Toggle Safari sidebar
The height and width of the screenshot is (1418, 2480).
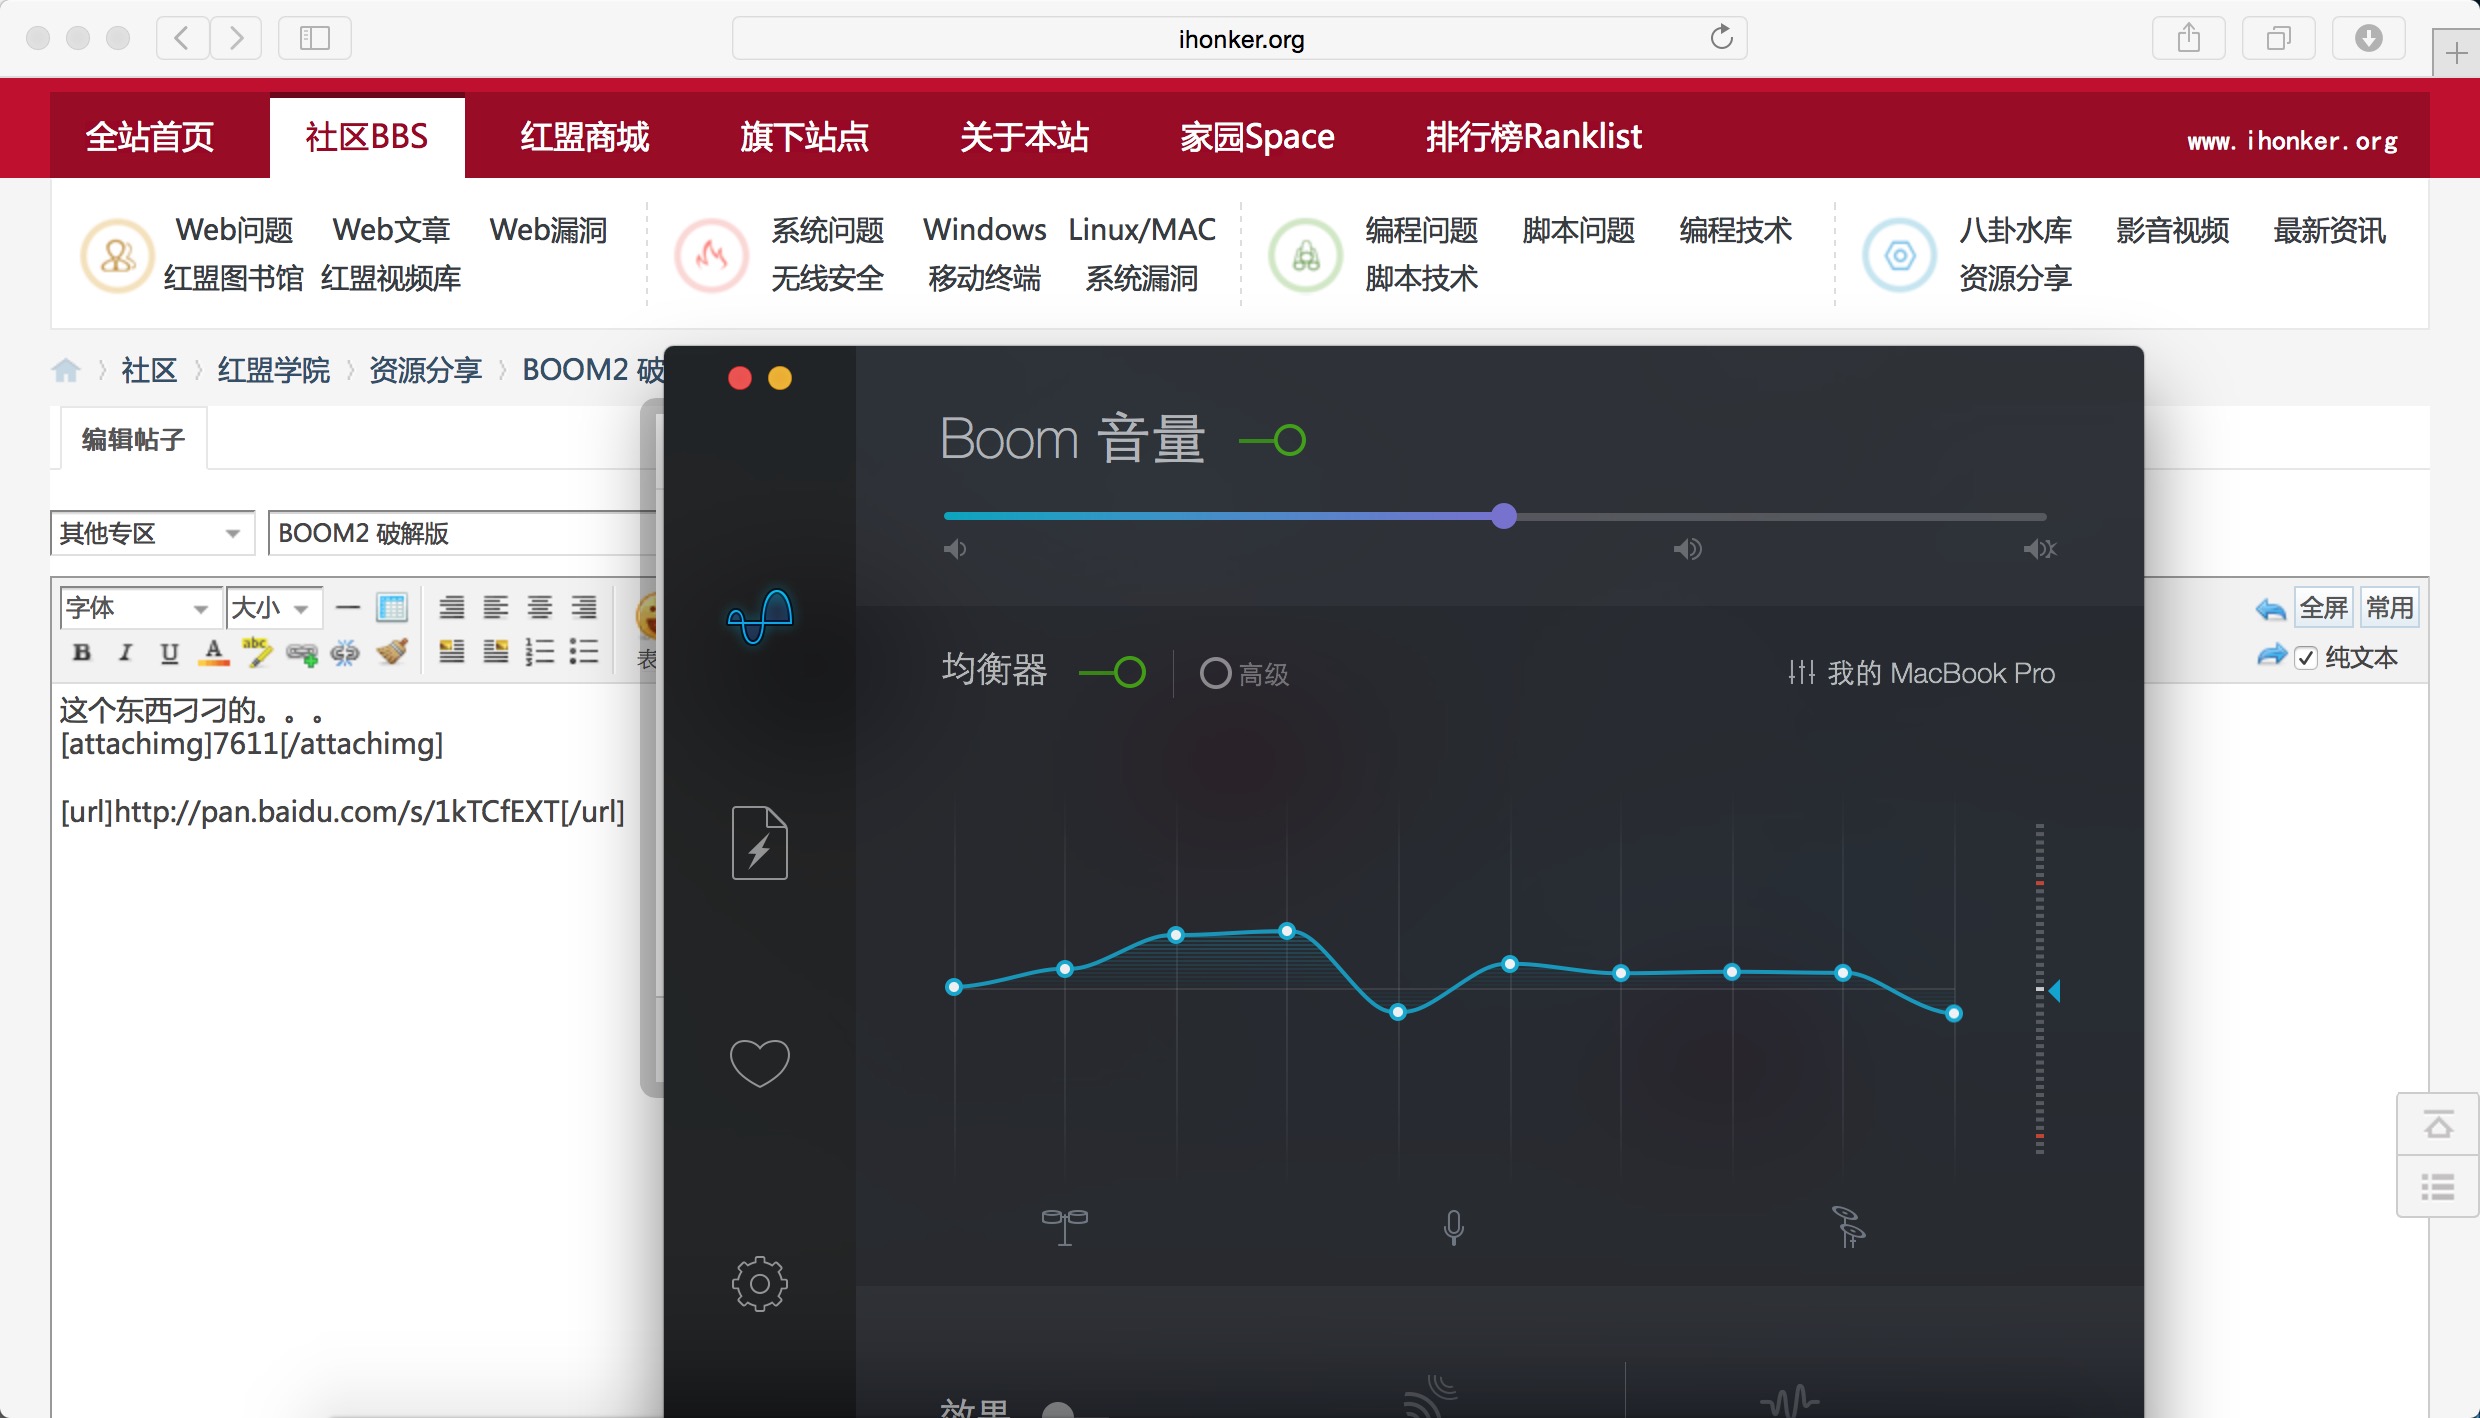tap(315, 38)
